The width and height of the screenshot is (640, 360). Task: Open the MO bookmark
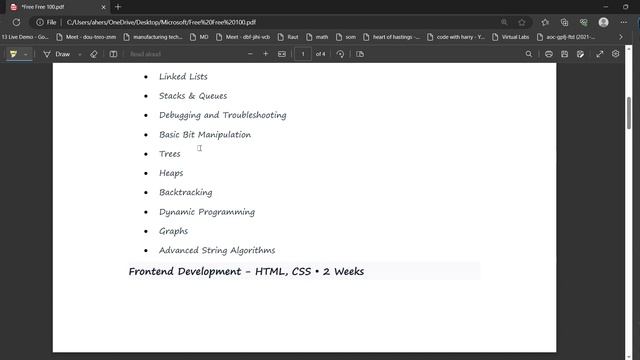click(199, 37)
